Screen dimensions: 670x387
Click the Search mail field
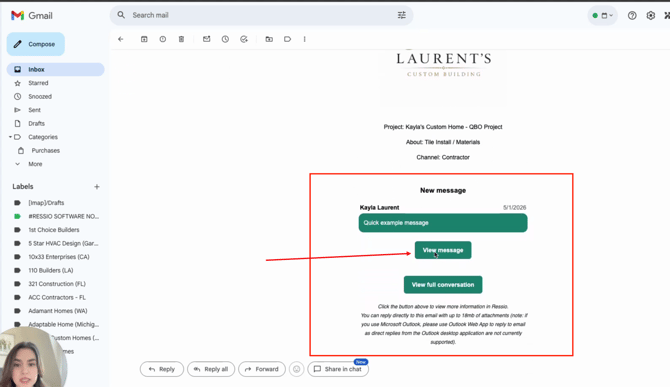pyautogui.click(x=262, y=15)
